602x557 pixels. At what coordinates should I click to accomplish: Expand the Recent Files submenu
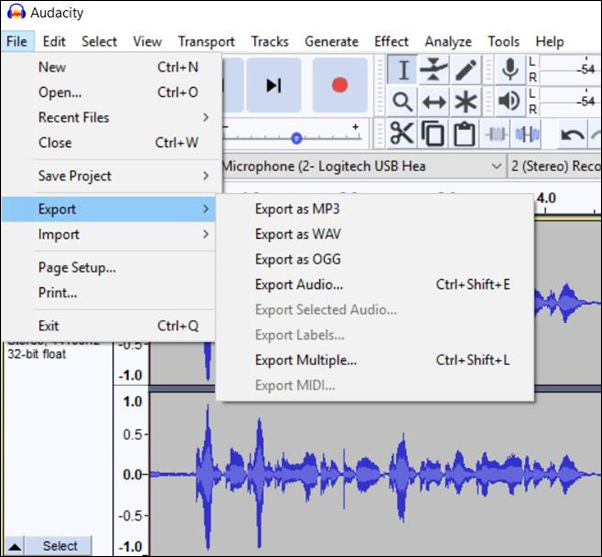[112, 117]
